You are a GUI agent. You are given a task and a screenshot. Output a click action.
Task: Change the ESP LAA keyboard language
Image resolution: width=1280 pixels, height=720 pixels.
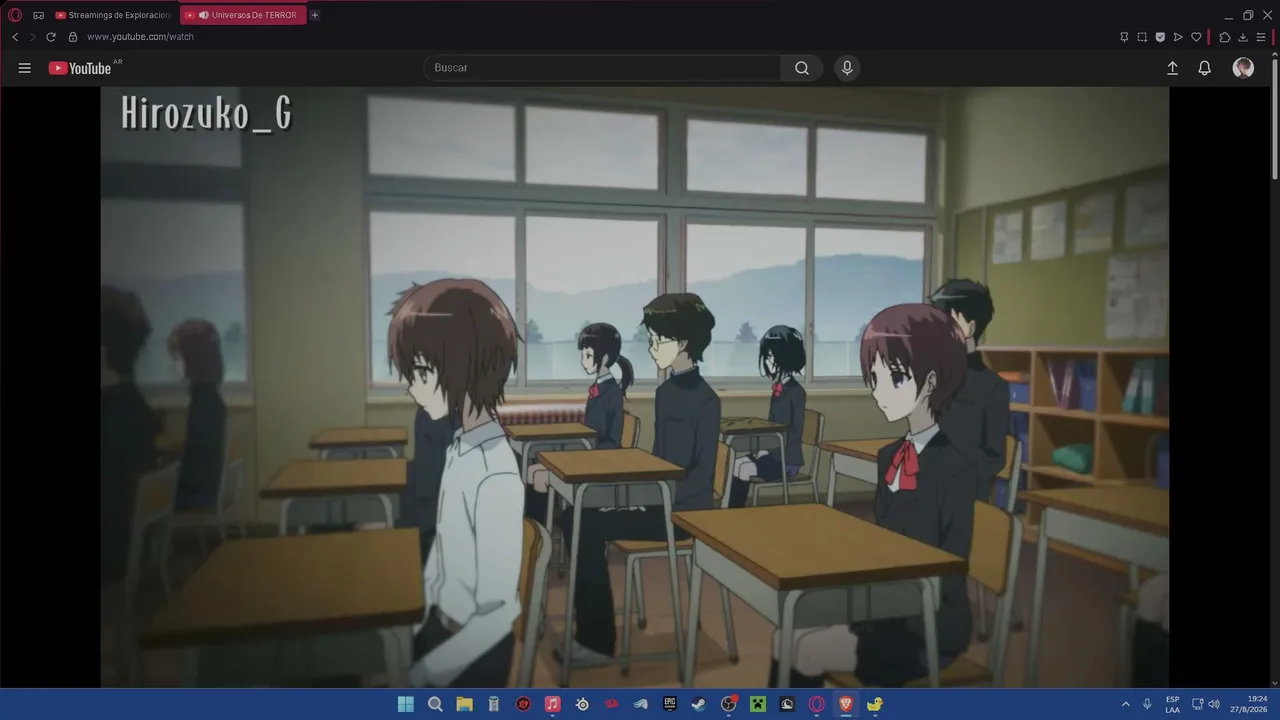pos(1172,704)
